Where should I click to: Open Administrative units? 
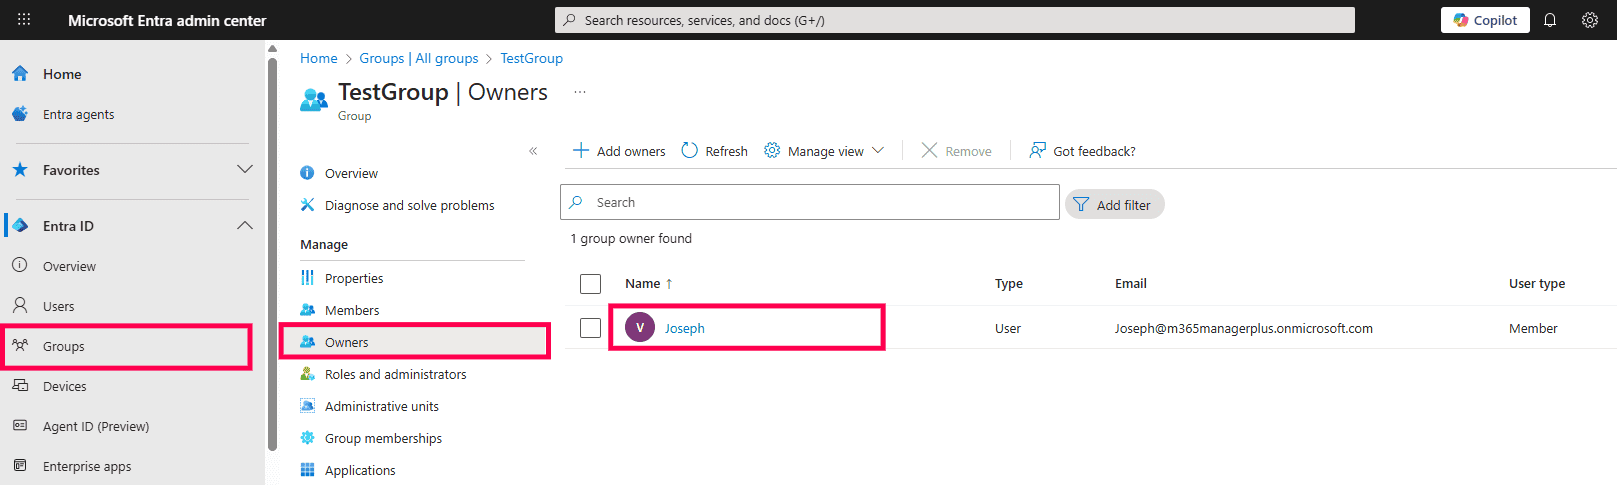382,406
